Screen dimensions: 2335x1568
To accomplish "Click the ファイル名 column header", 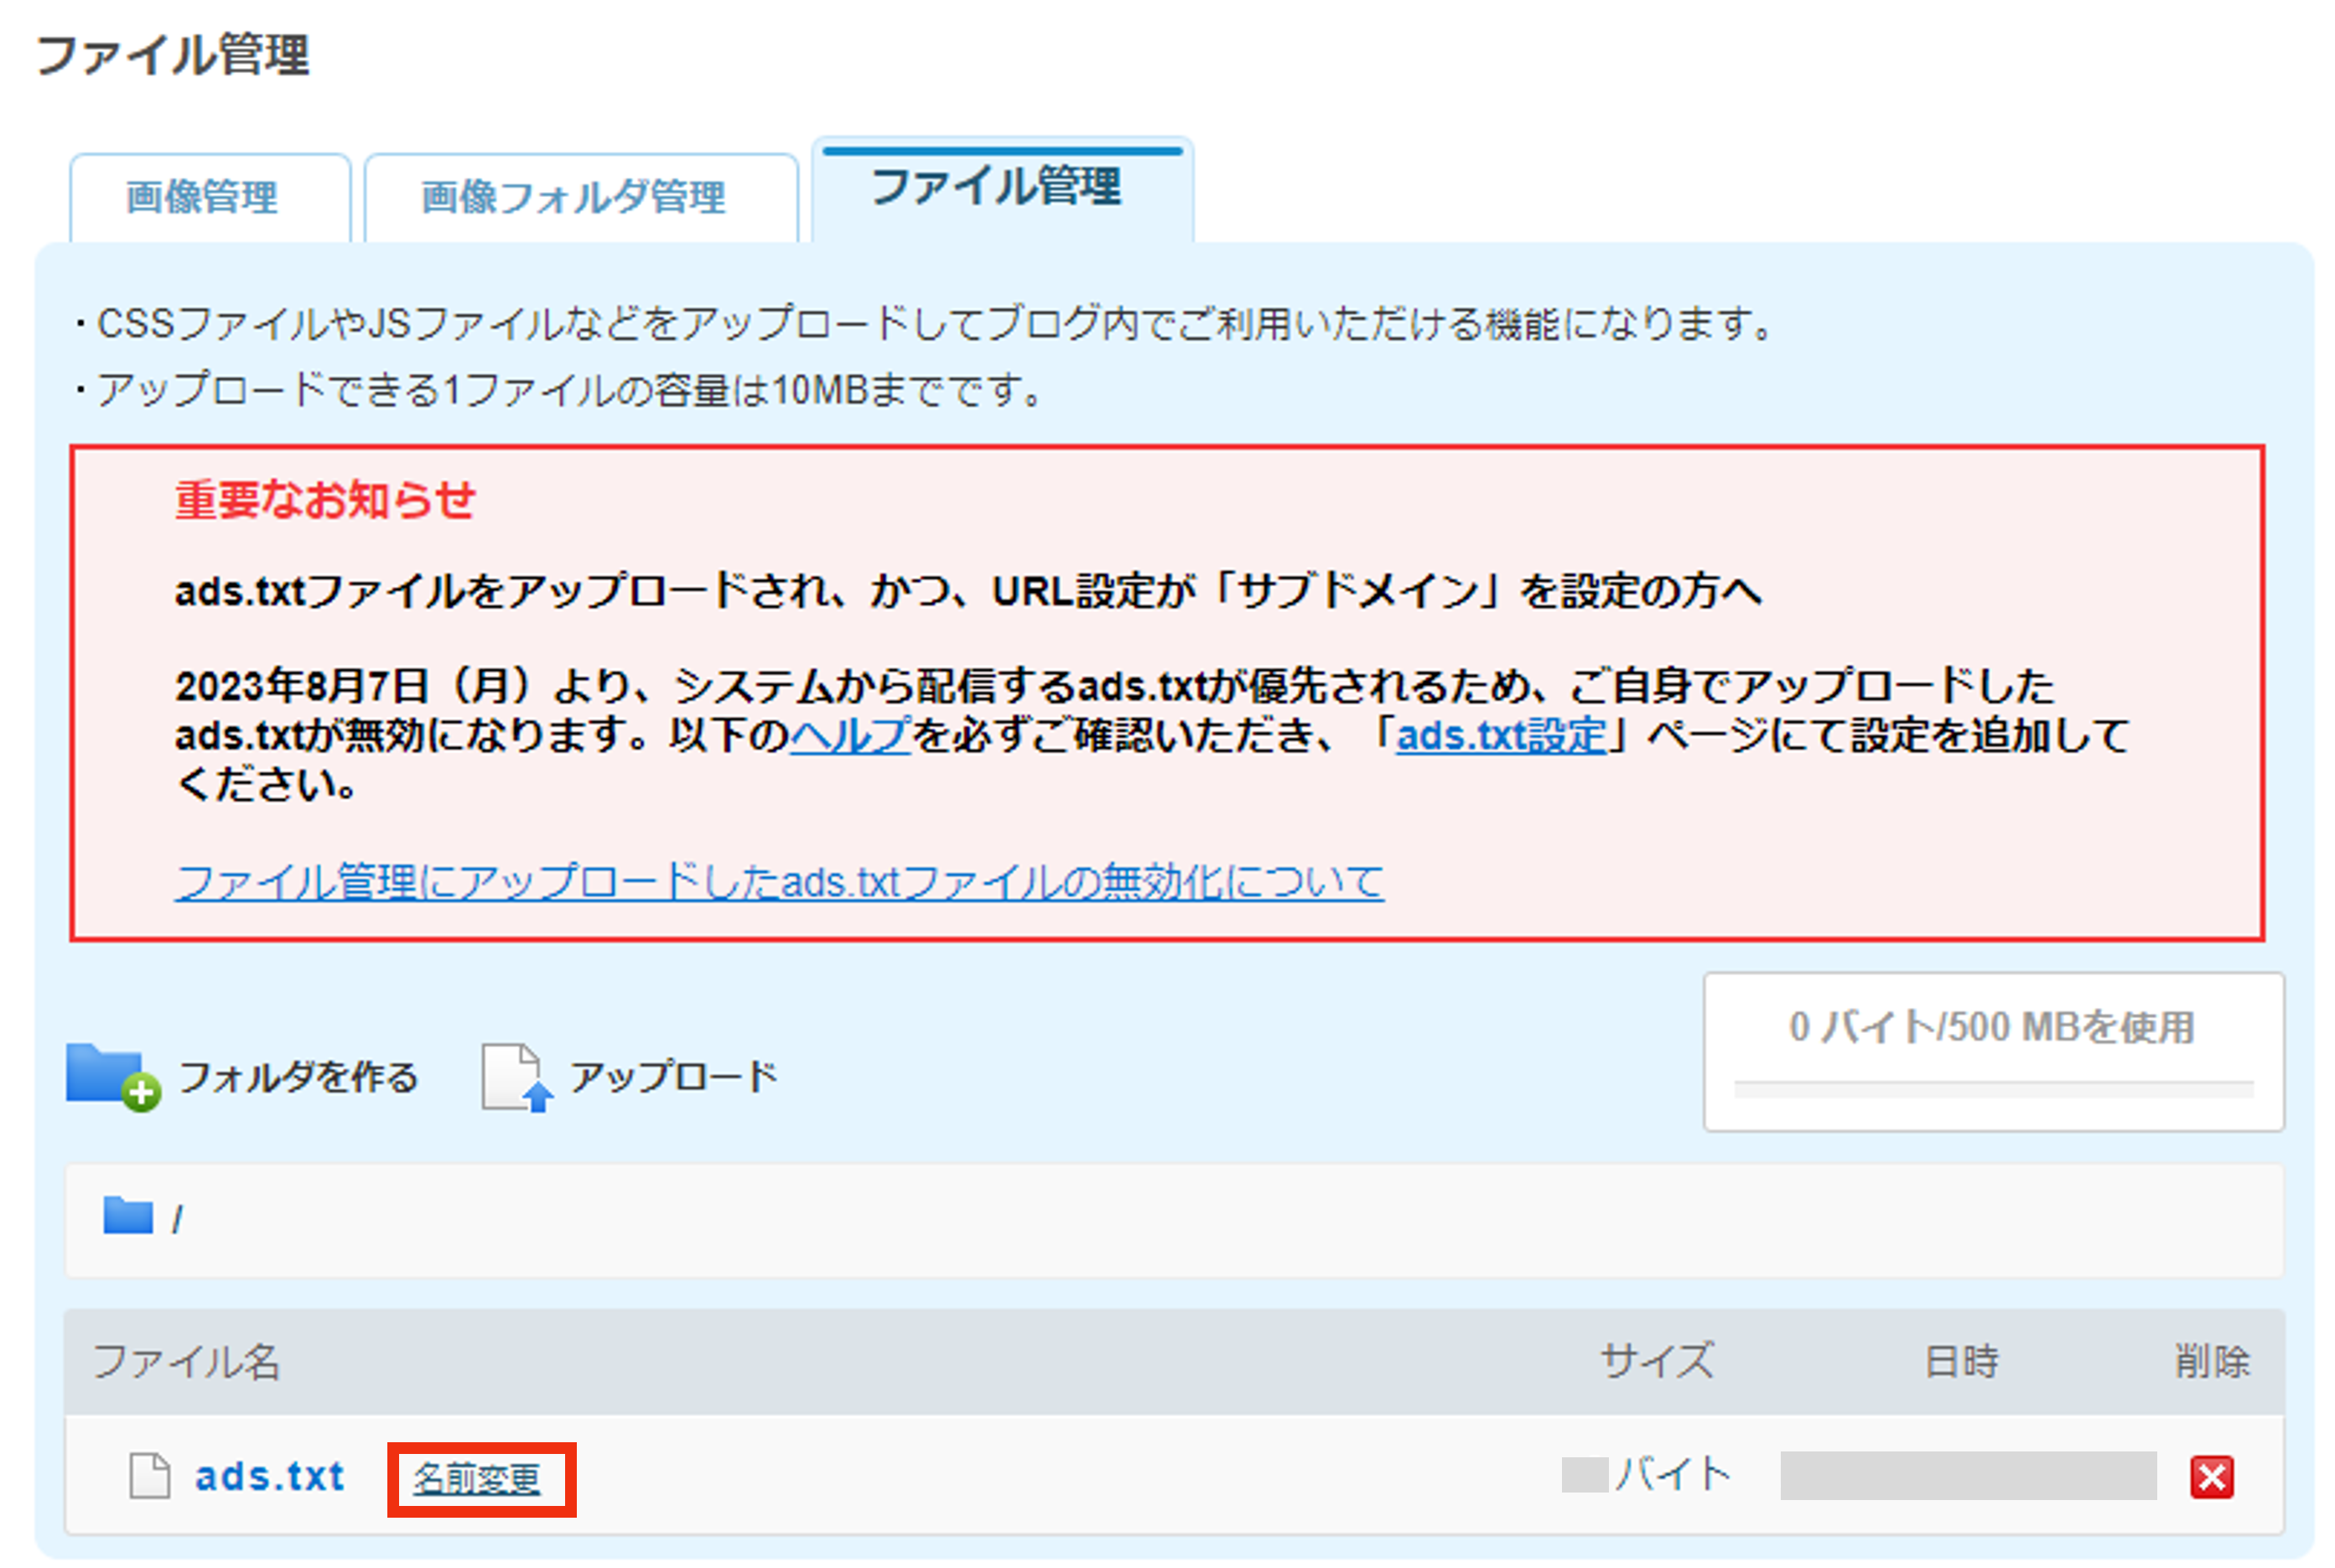I will point(186,1361).
